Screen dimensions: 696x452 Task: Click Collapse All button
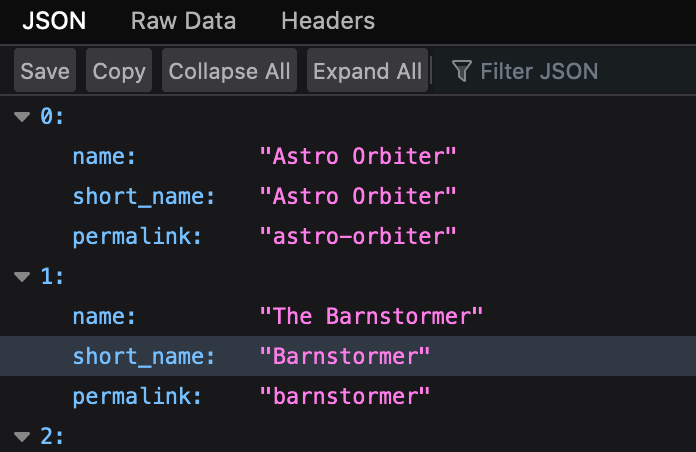coord(229,71)
